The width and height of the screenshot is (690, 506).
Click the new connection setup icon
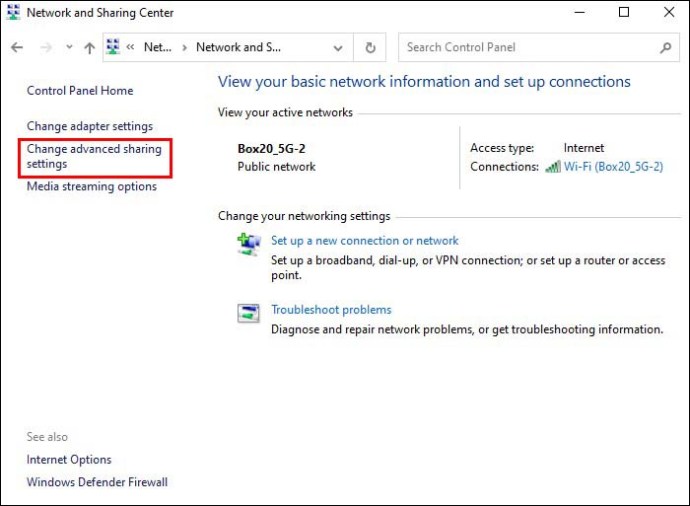pyautogui.click(x=248, y=243)
